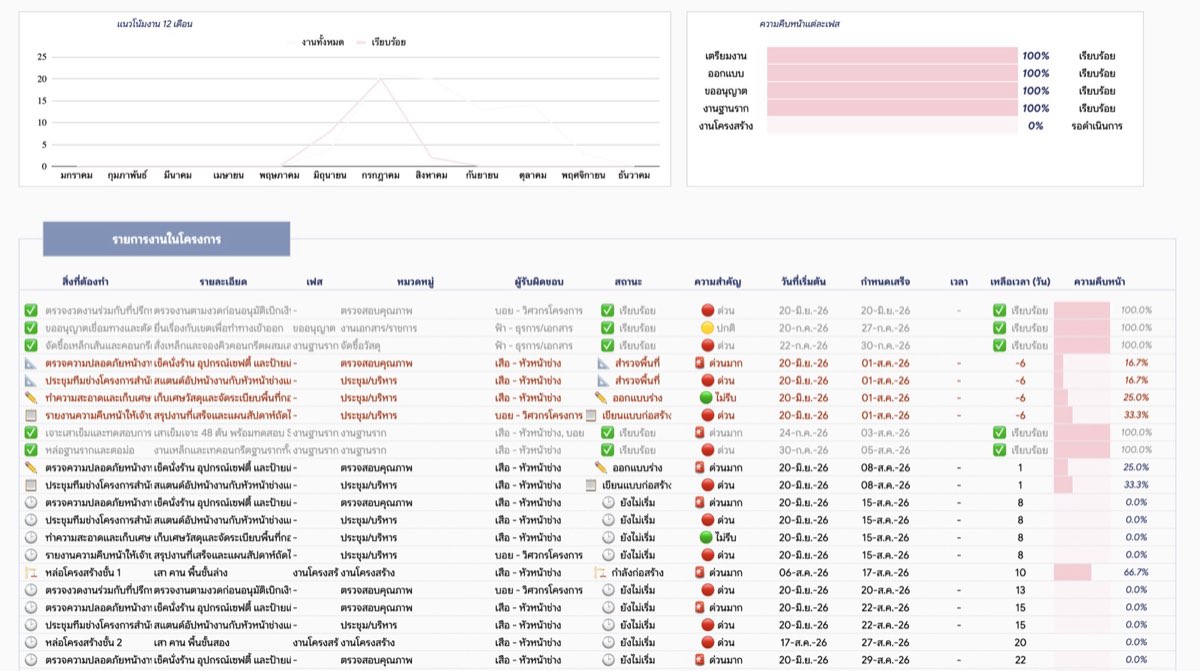1200x671 pixels.
Task: Click the ด่วนมาก alarm icon in เจาะเสาเข็ม row
Action: pyautogui.click(x=700, y=433)
